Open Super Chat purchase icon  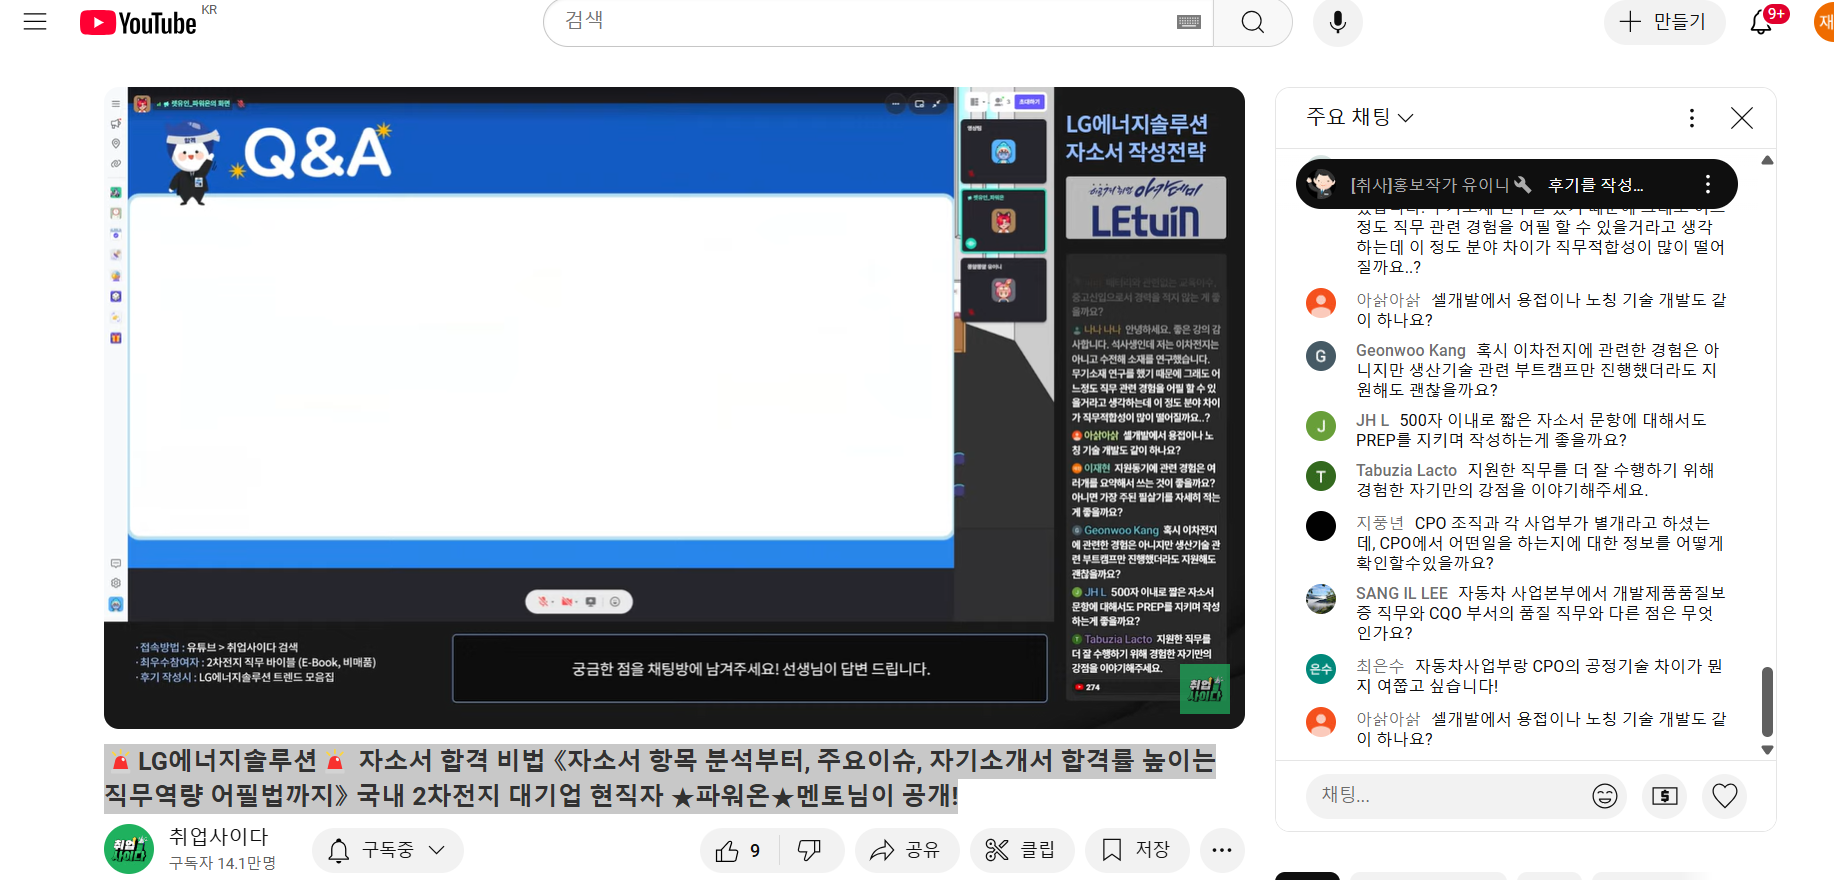1664,796
